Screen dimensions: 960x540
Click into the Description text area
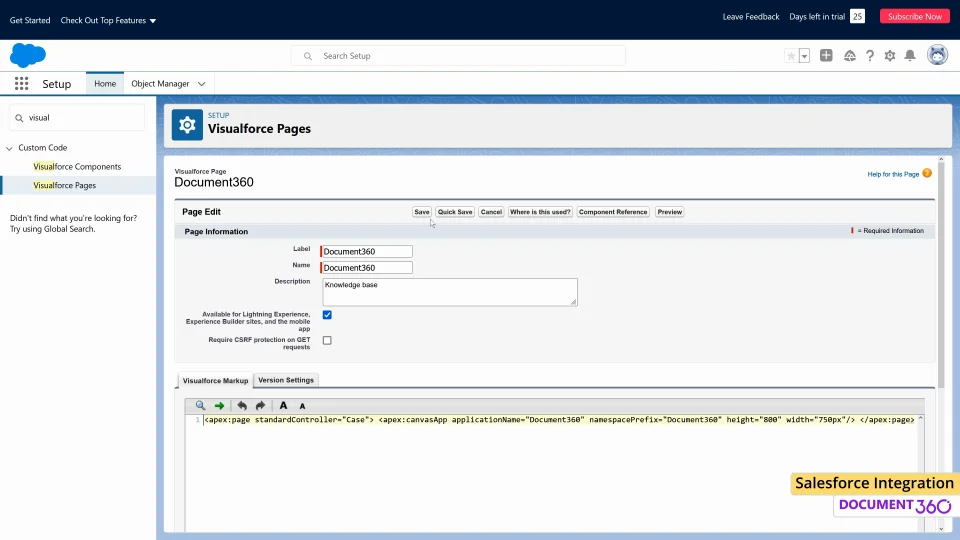point(450,292)
